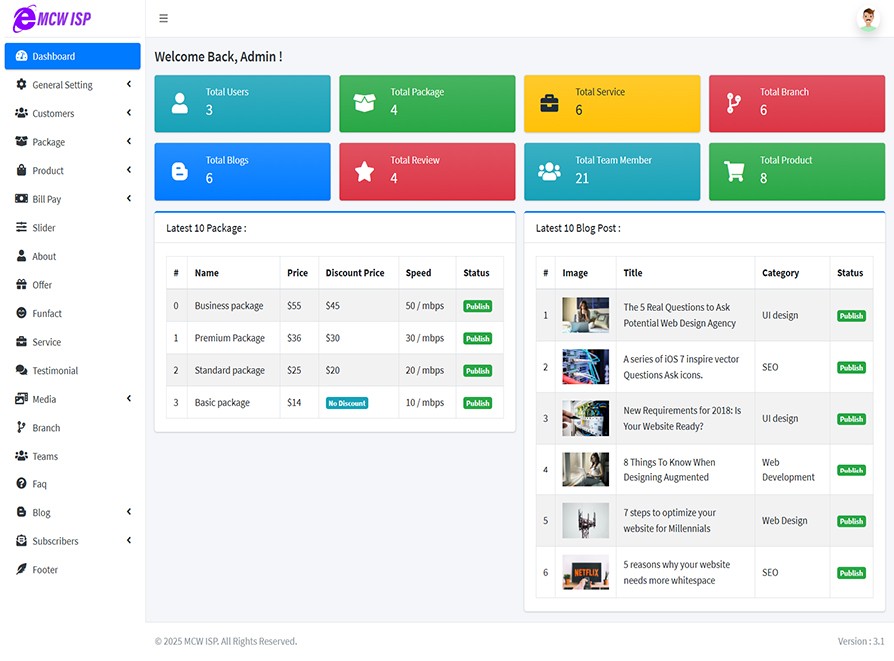This screenshot has height=661, width=894.
Task: Open the Netflix blog post thumbnail
Action: tap(585, 572)
